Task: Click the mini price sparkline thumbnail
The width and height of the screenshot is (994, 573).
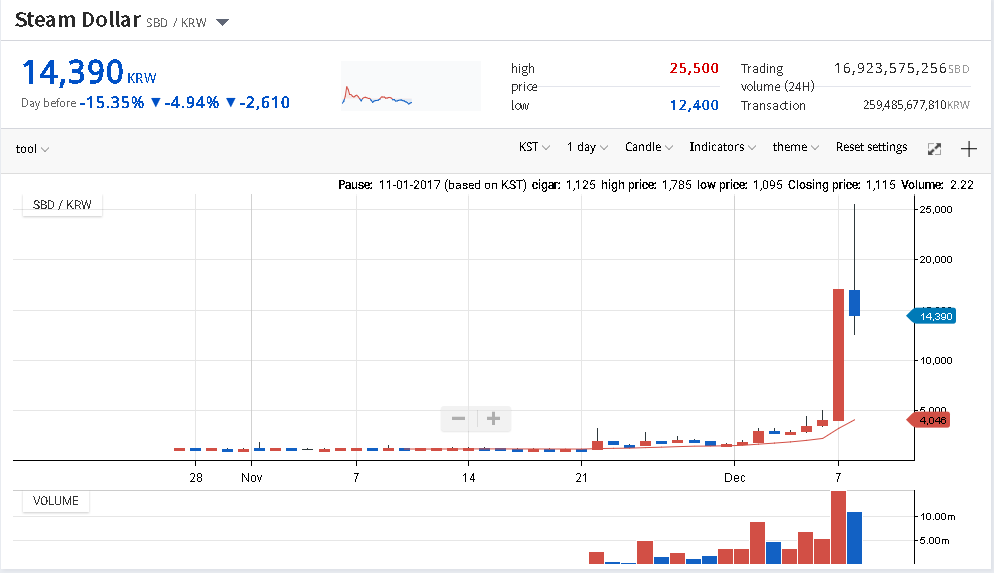Action: pyautogui.click(x=411, y=86)
